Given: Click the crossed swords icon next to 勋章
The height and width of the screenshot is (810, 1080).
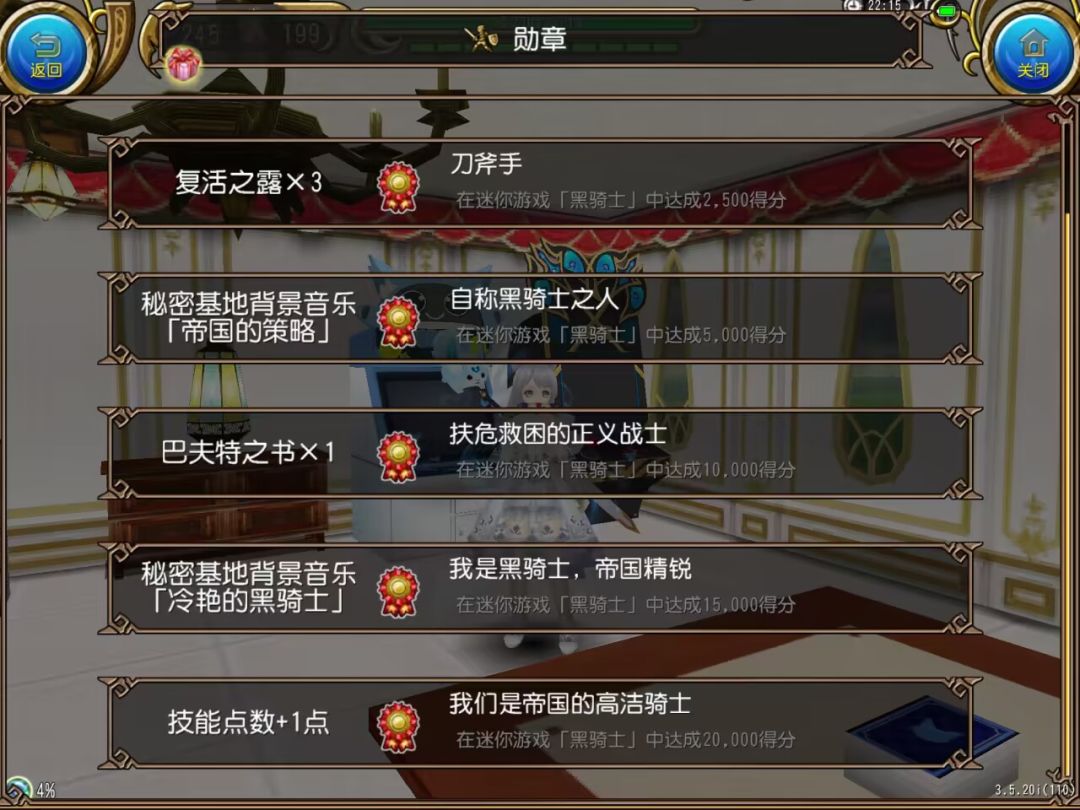Looking at the screenshot, I should [x=481, y=39].
